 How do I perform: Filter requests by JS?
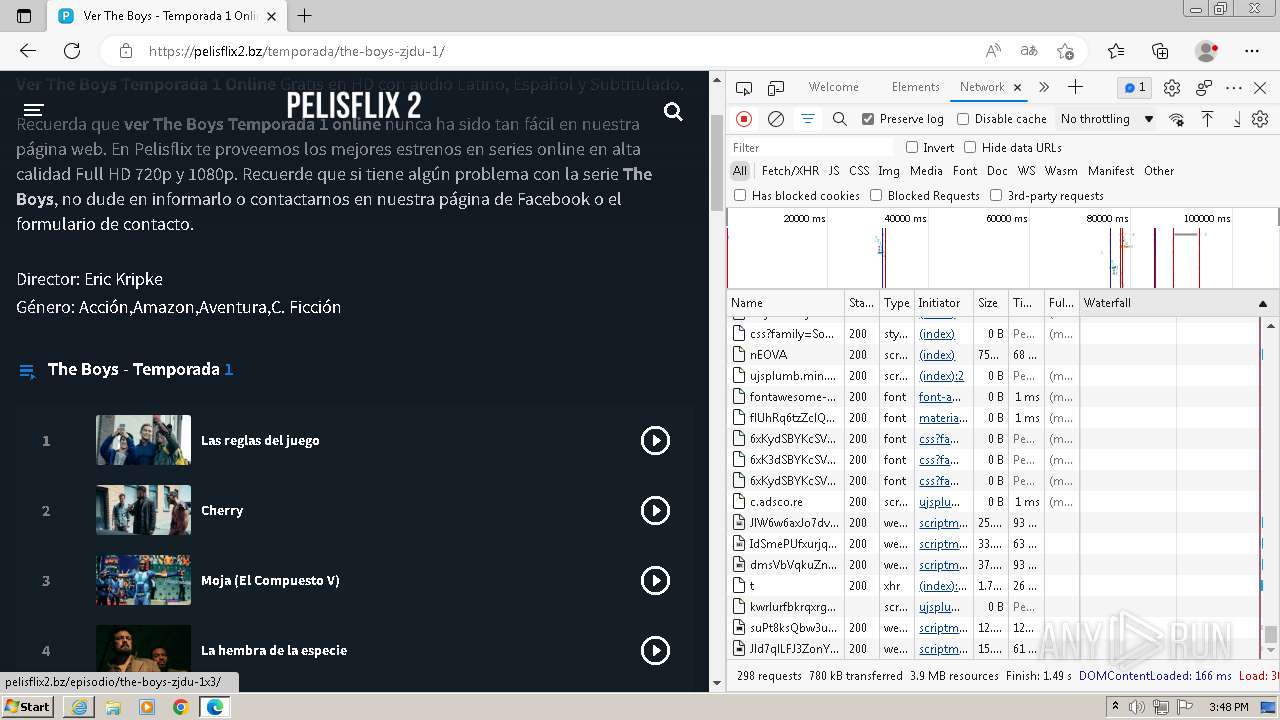(834, 171)
